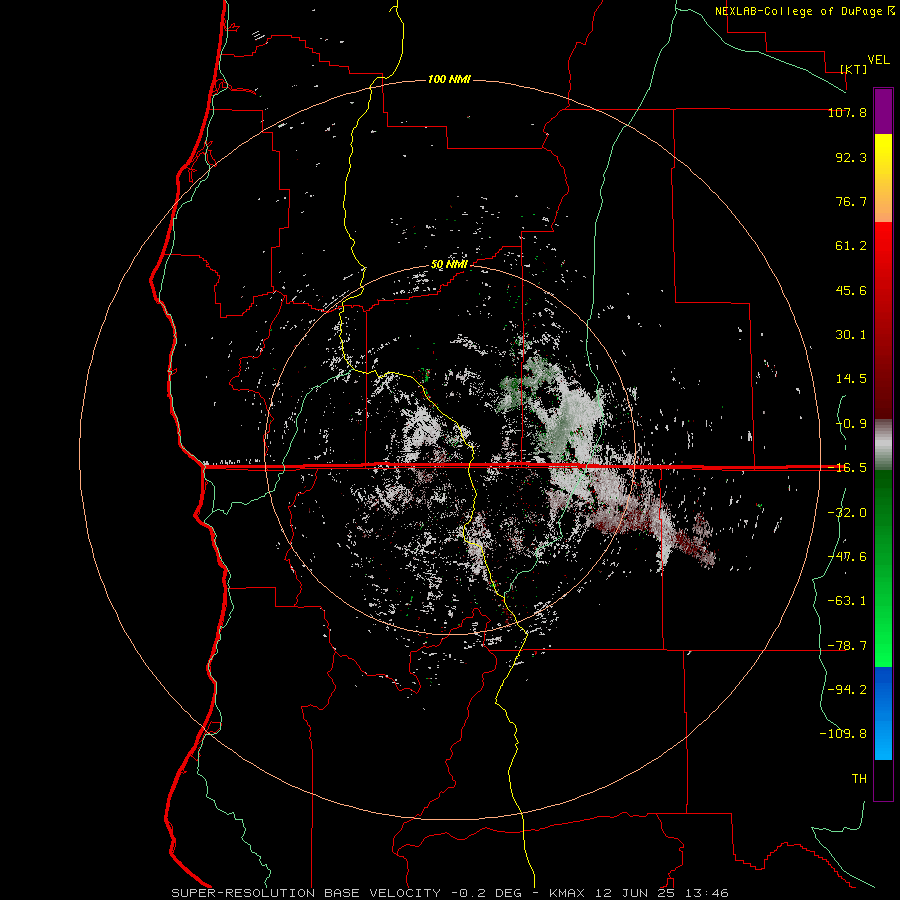Click the -94.2 legend value
The height and width of the screenshot is (900, 900).
(x=847, y=689)
